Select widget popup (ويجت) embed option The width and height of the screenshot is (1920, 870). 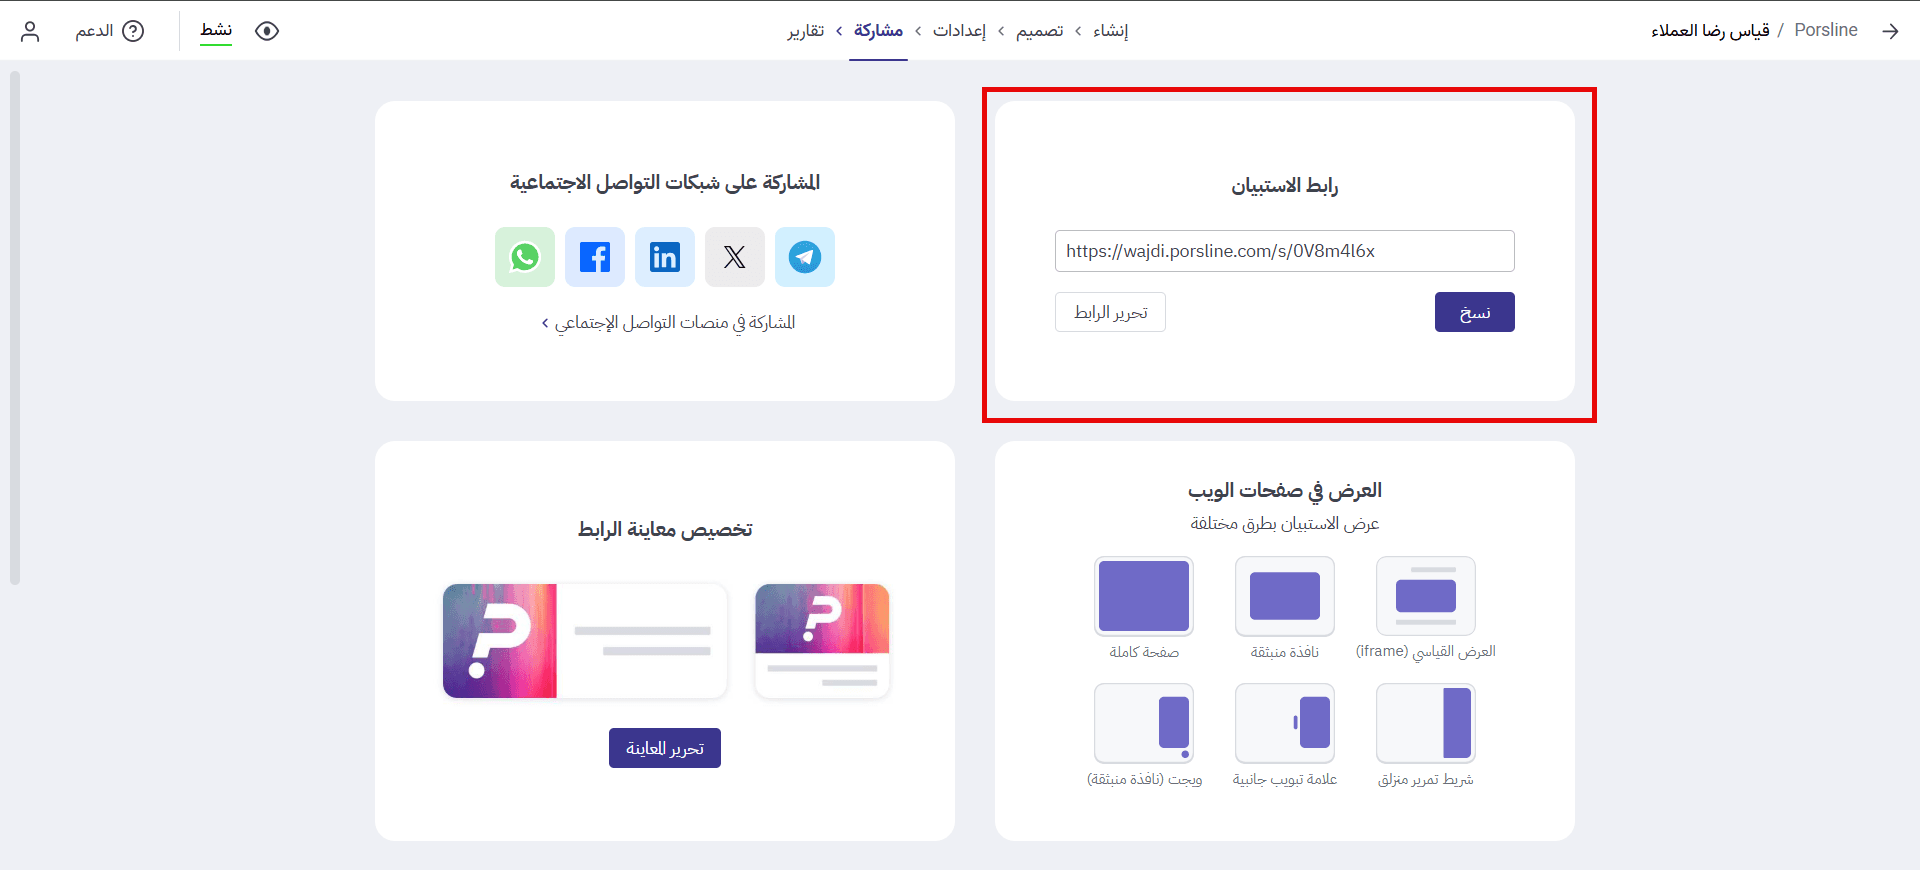1144,723
